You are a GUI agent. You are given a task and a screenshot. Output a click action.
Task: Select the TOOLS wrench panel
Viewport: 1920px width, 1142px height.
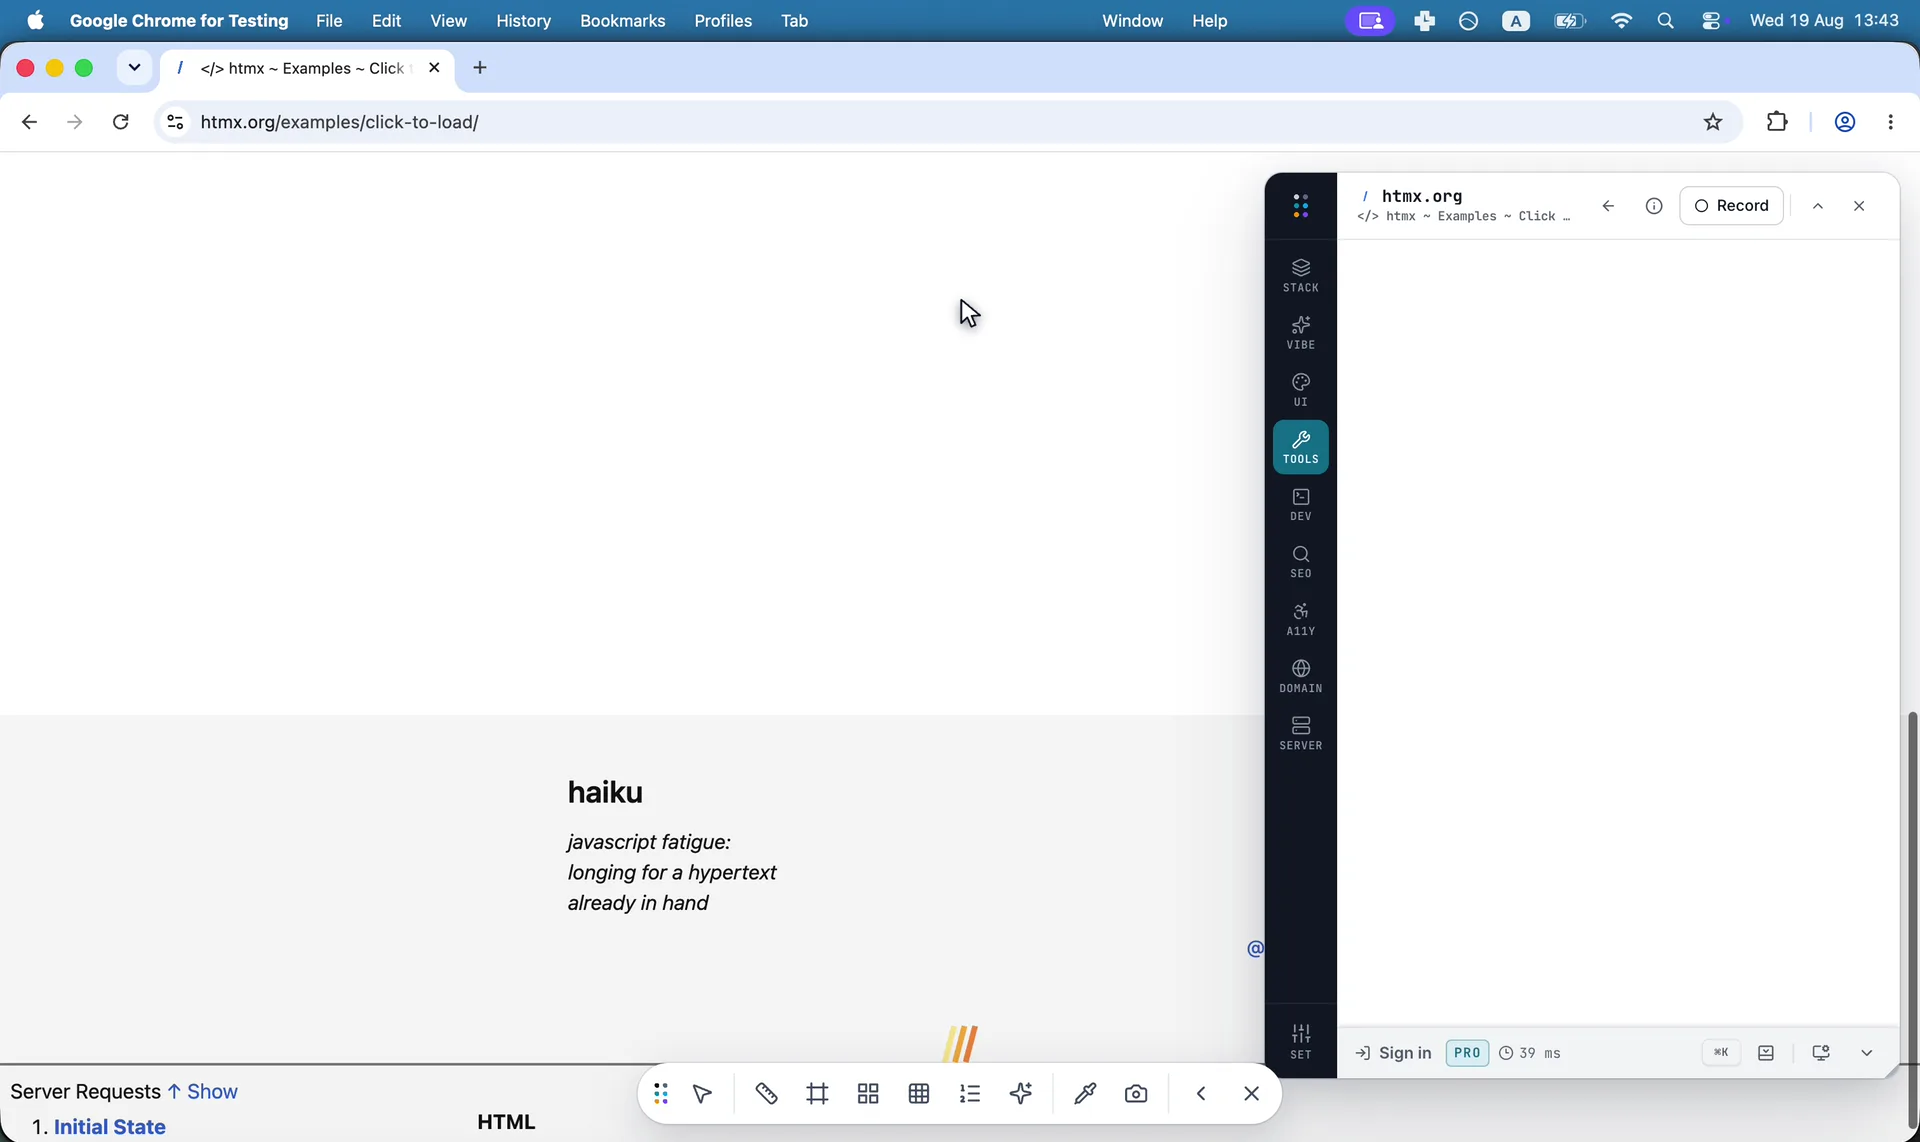(1300, 446)
